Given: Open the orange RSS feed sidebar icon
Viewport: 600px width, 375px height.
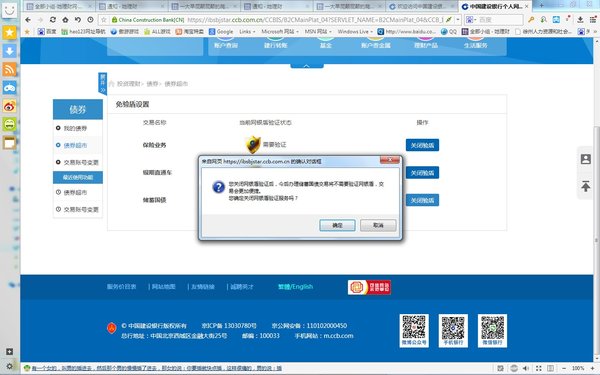Looking at the screenshot, I should click(10, 69).
